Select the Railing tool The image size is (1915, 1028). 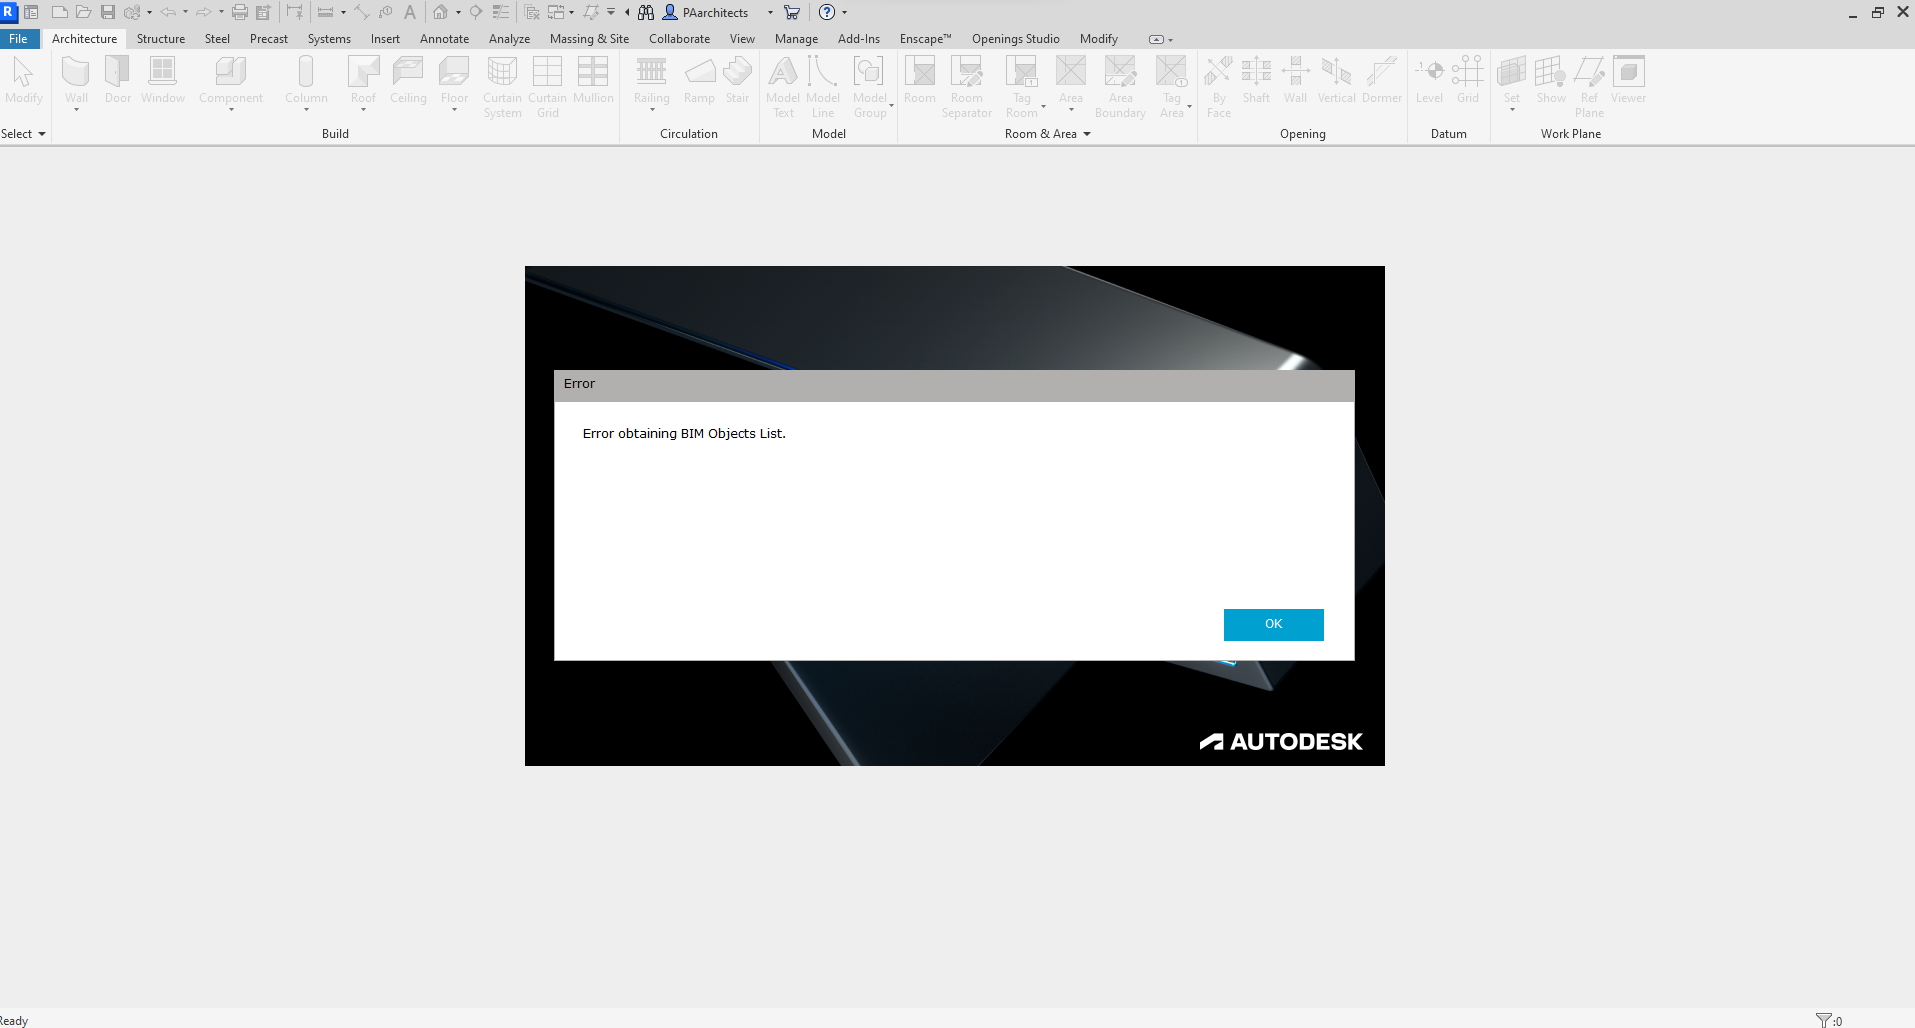[651, 80]
